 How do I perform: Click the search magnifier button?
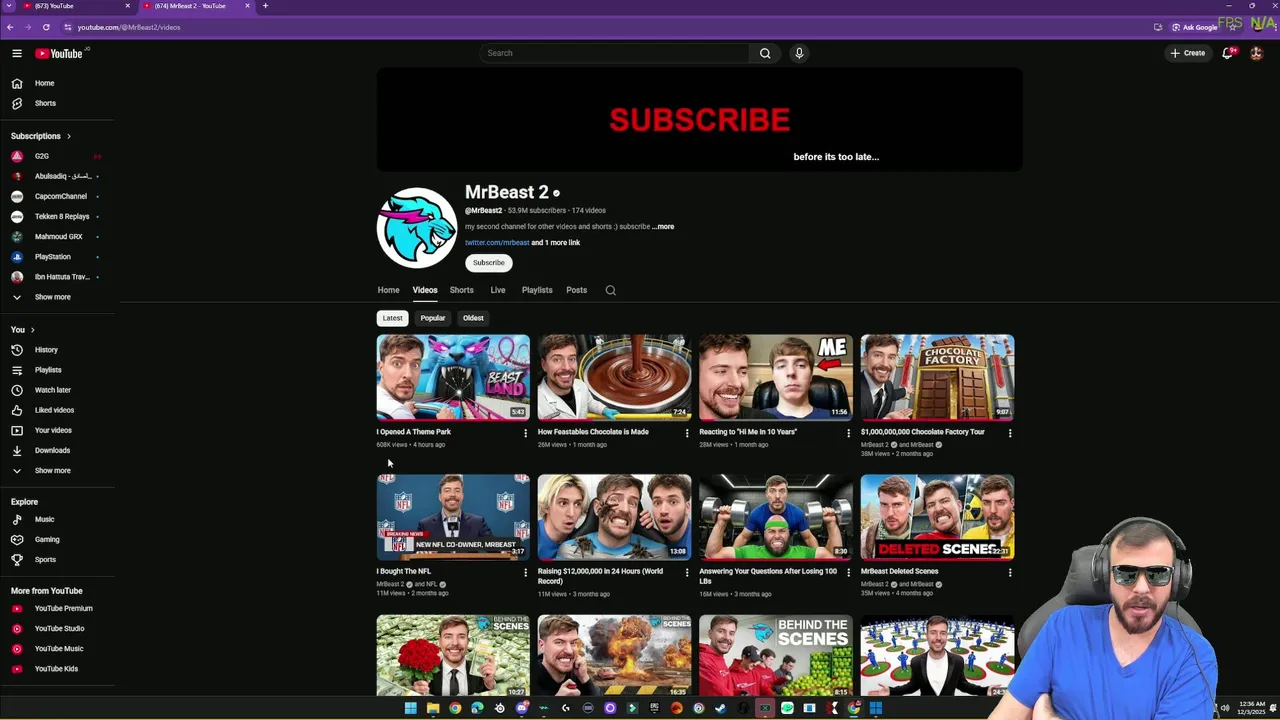click(765, 53)
